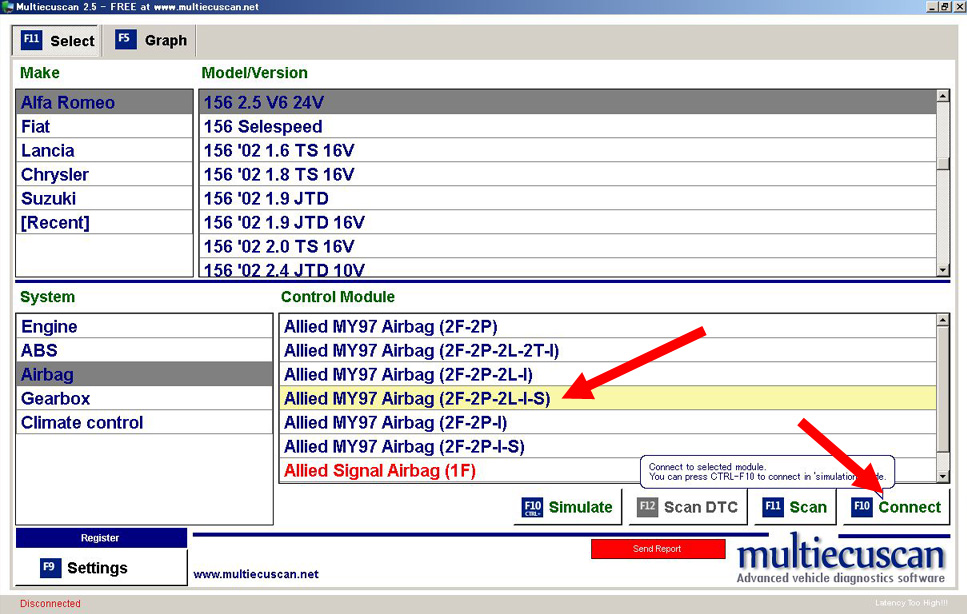
Task: Choose Suzuki in the Make list
Action: 104,199
